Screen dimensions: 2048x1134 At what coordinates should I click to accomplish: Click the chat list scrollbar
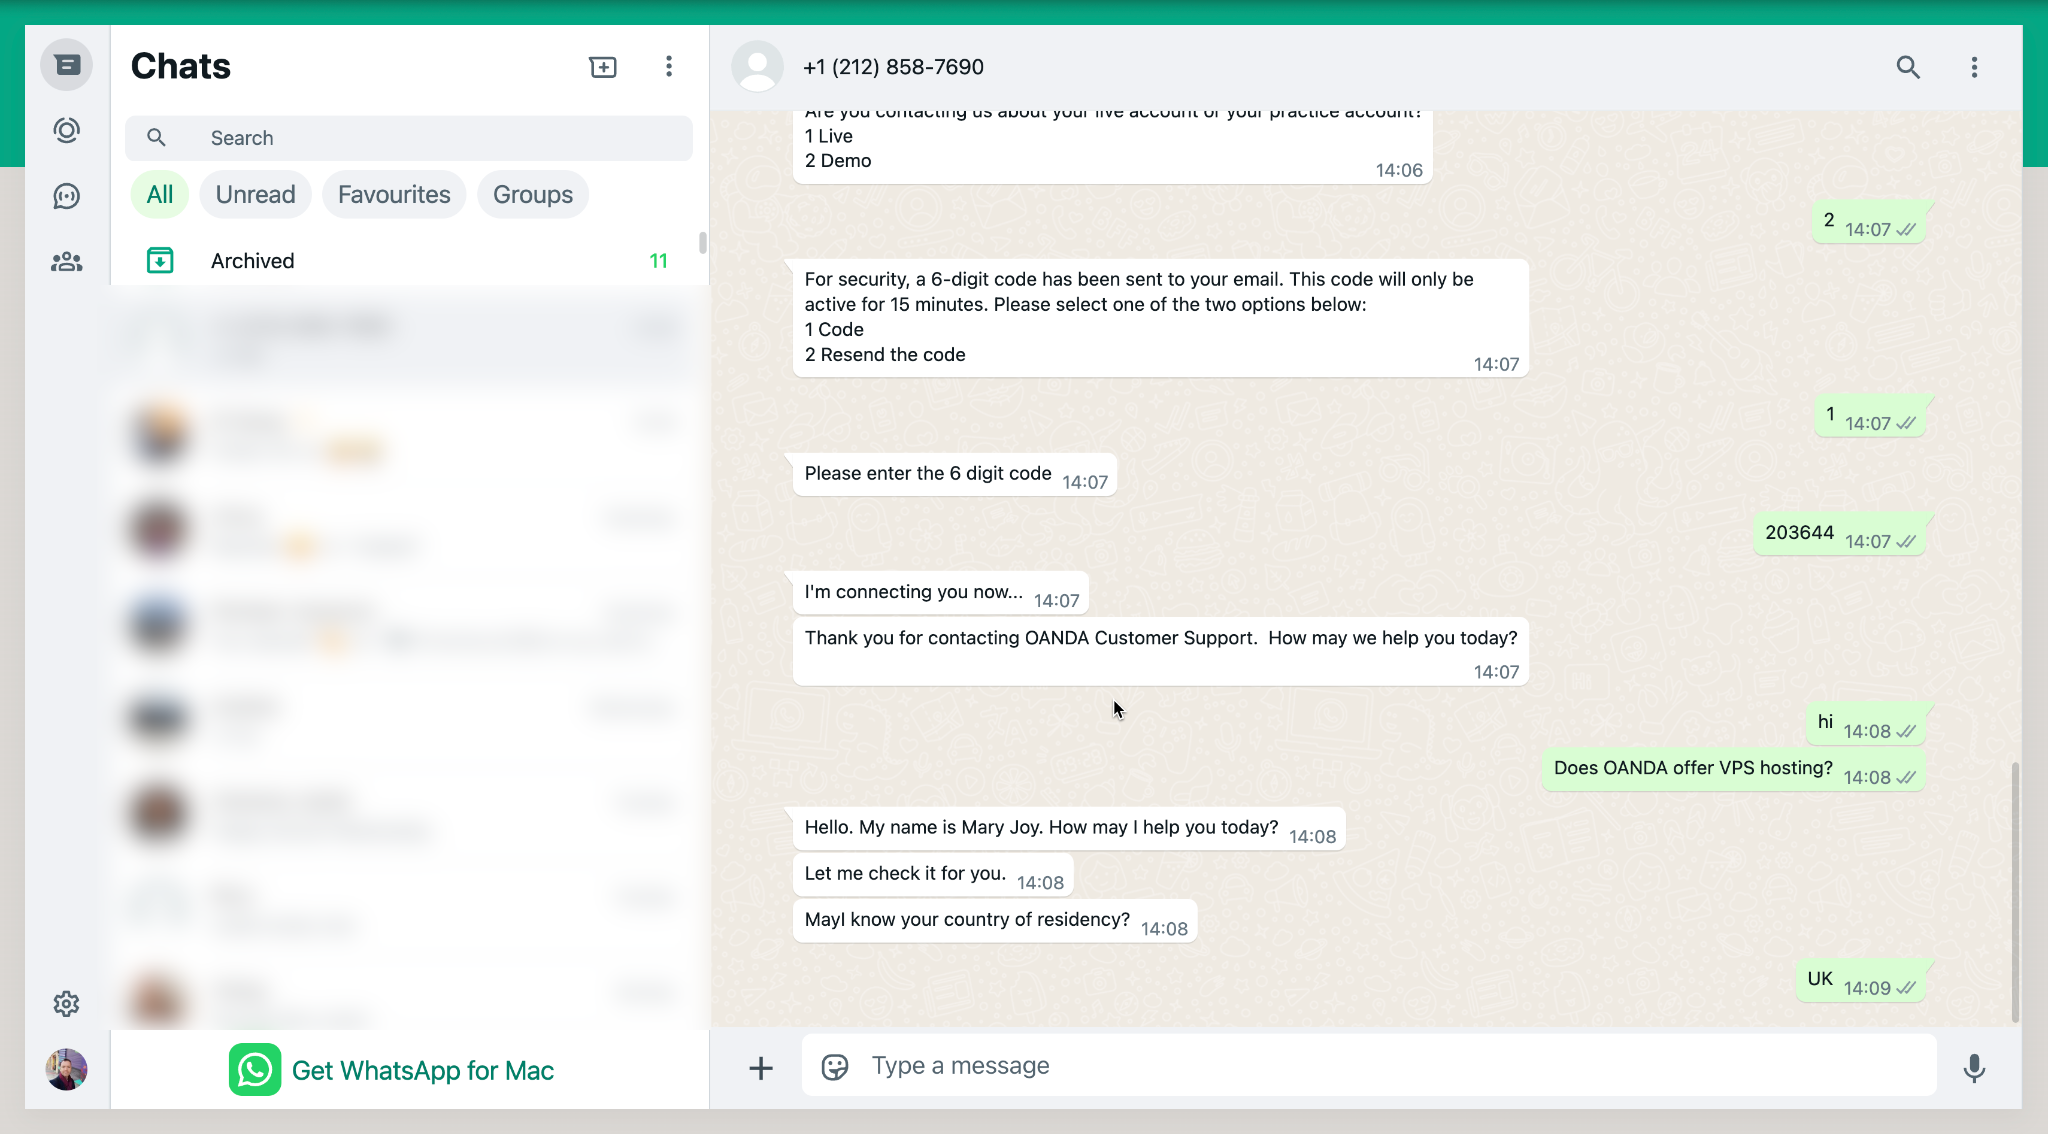(703, 243)
